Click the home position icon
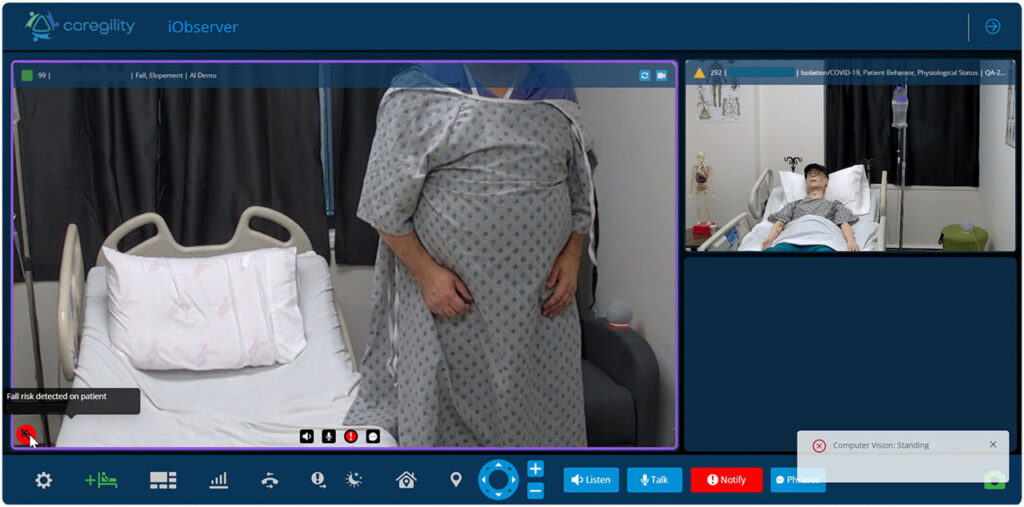Viewport: 1024px width, 507px height. [x=406, y=480]
